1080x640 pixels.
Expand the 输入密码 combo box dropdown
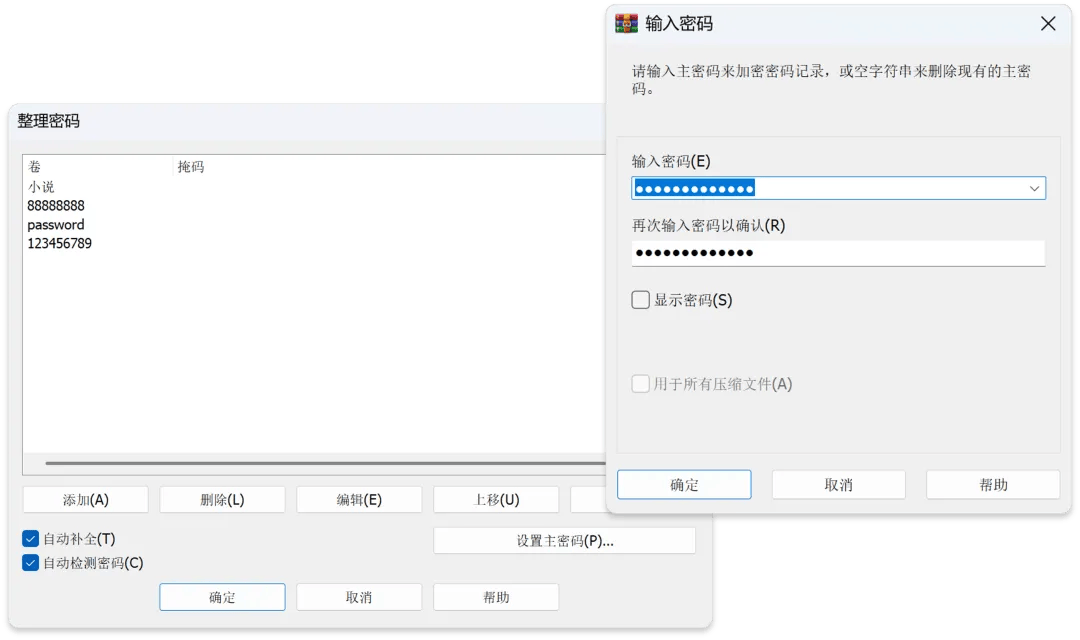tap(1034, 188)
